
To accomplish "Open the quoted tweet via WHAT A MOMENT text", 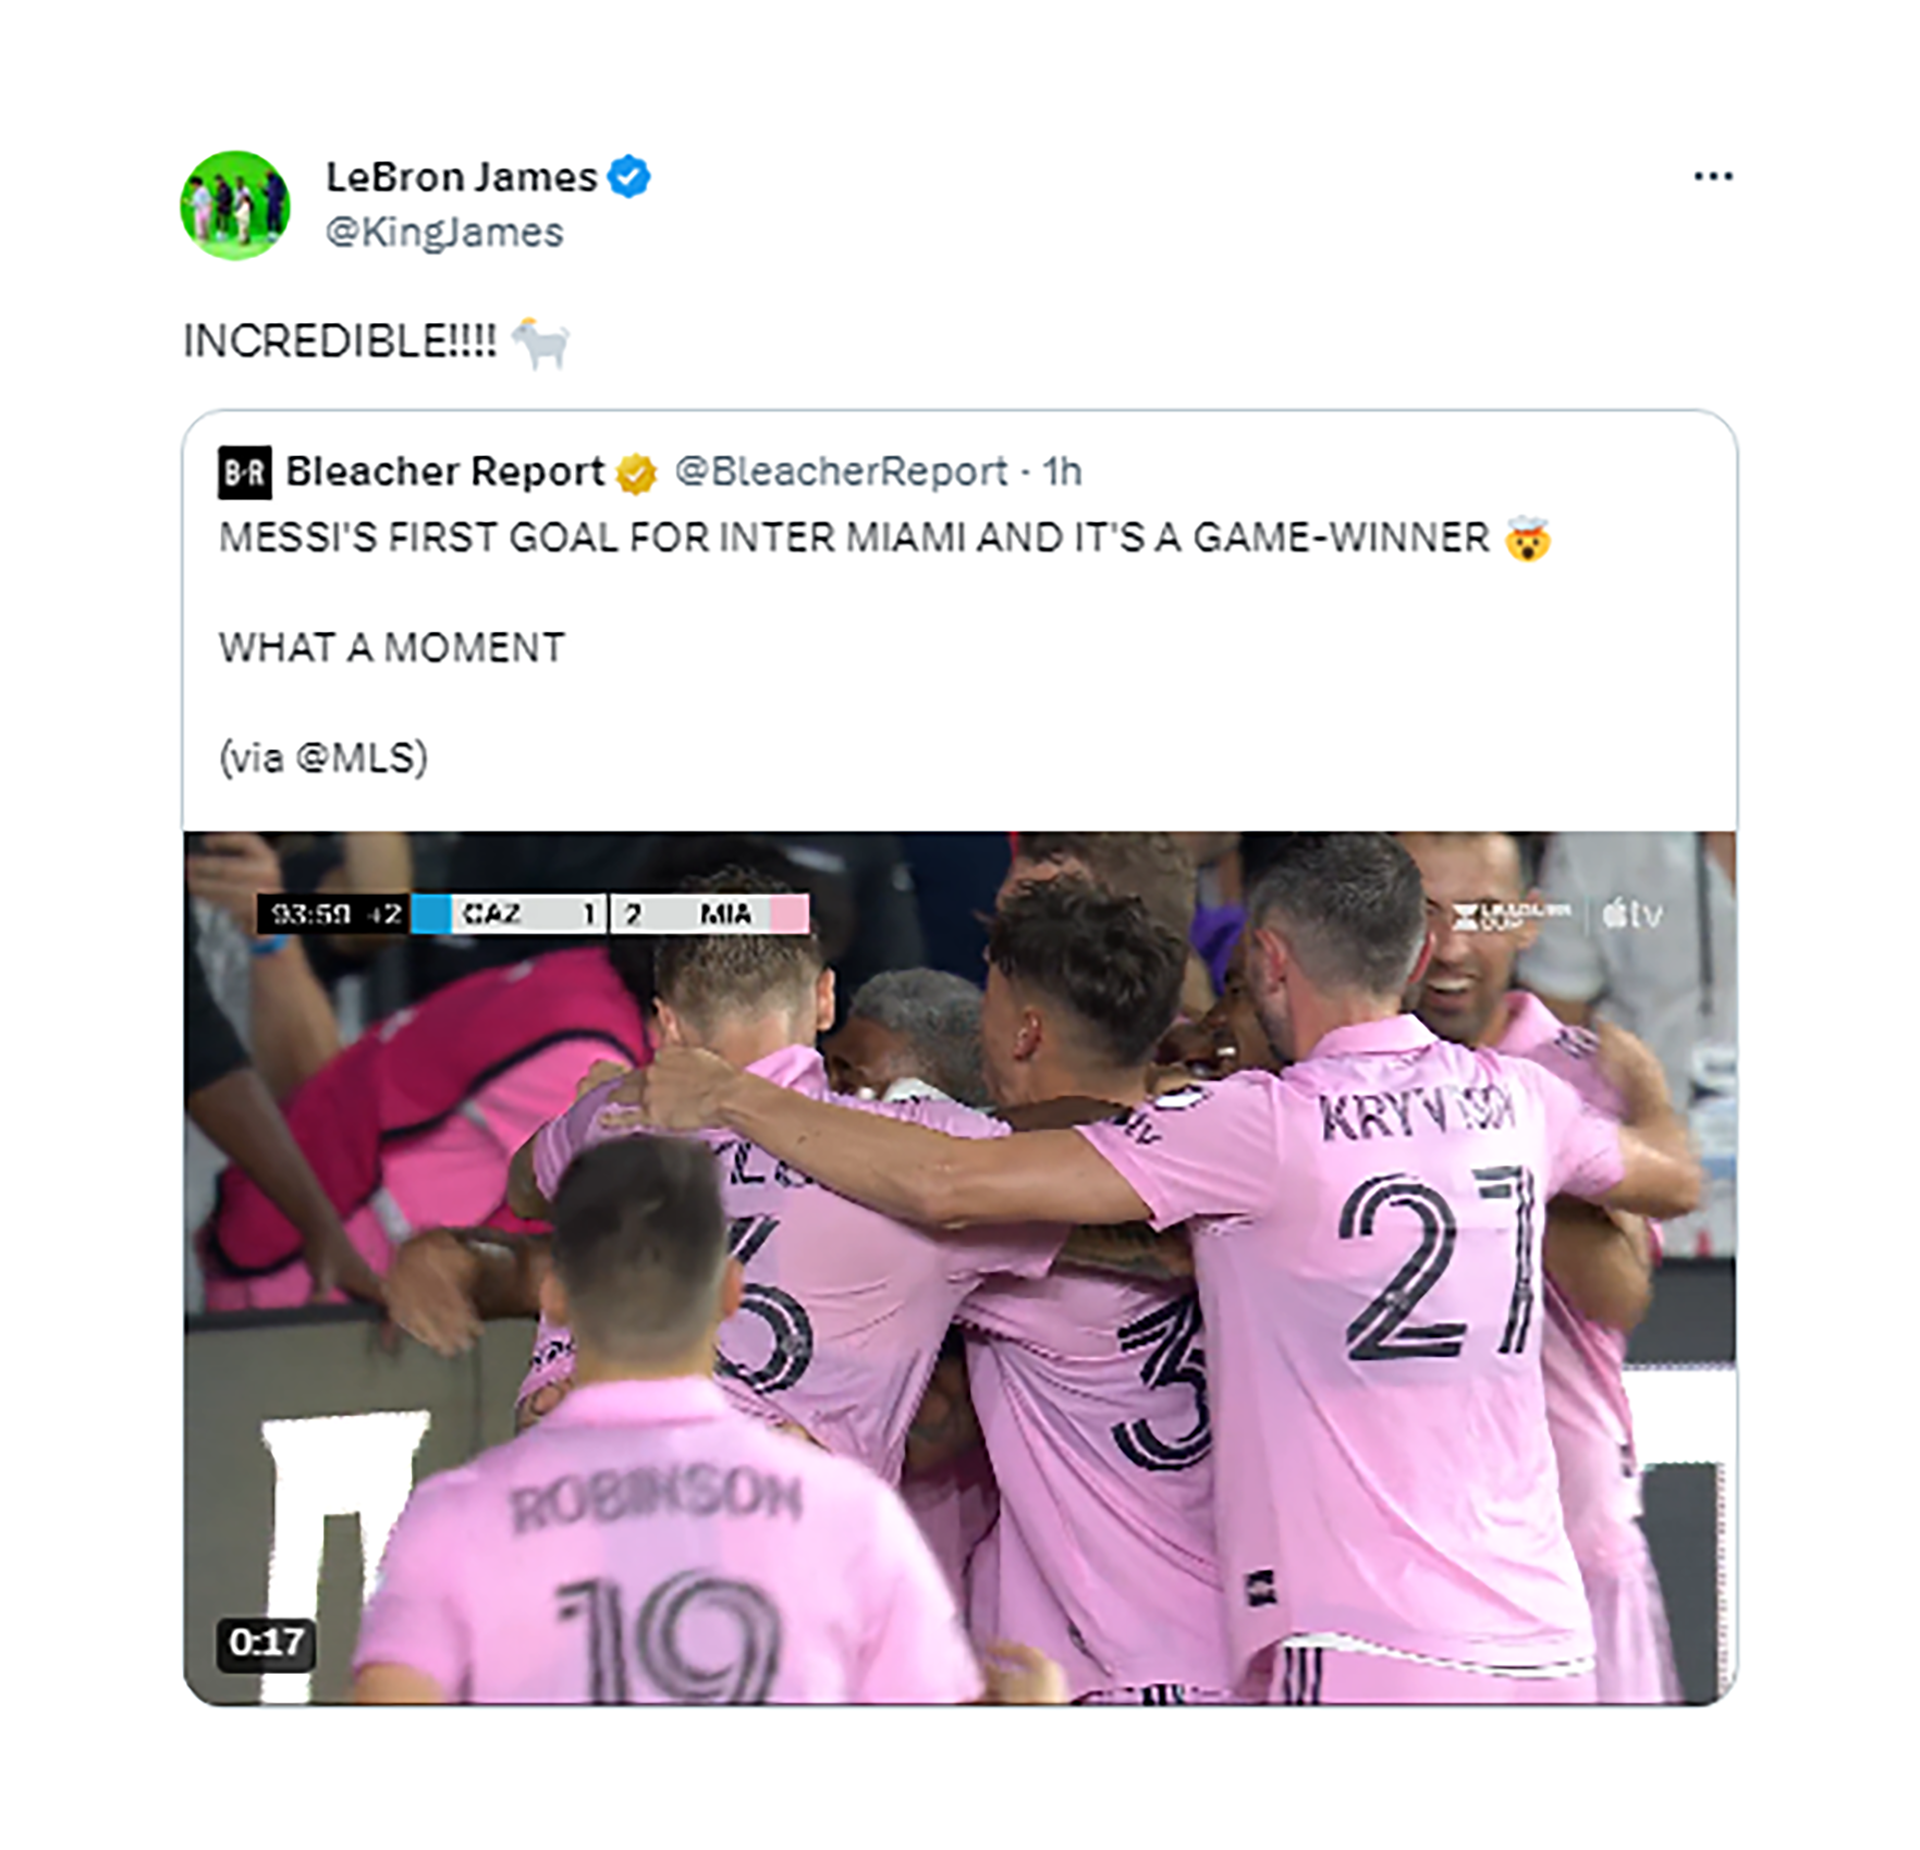I will click(391, 648).
